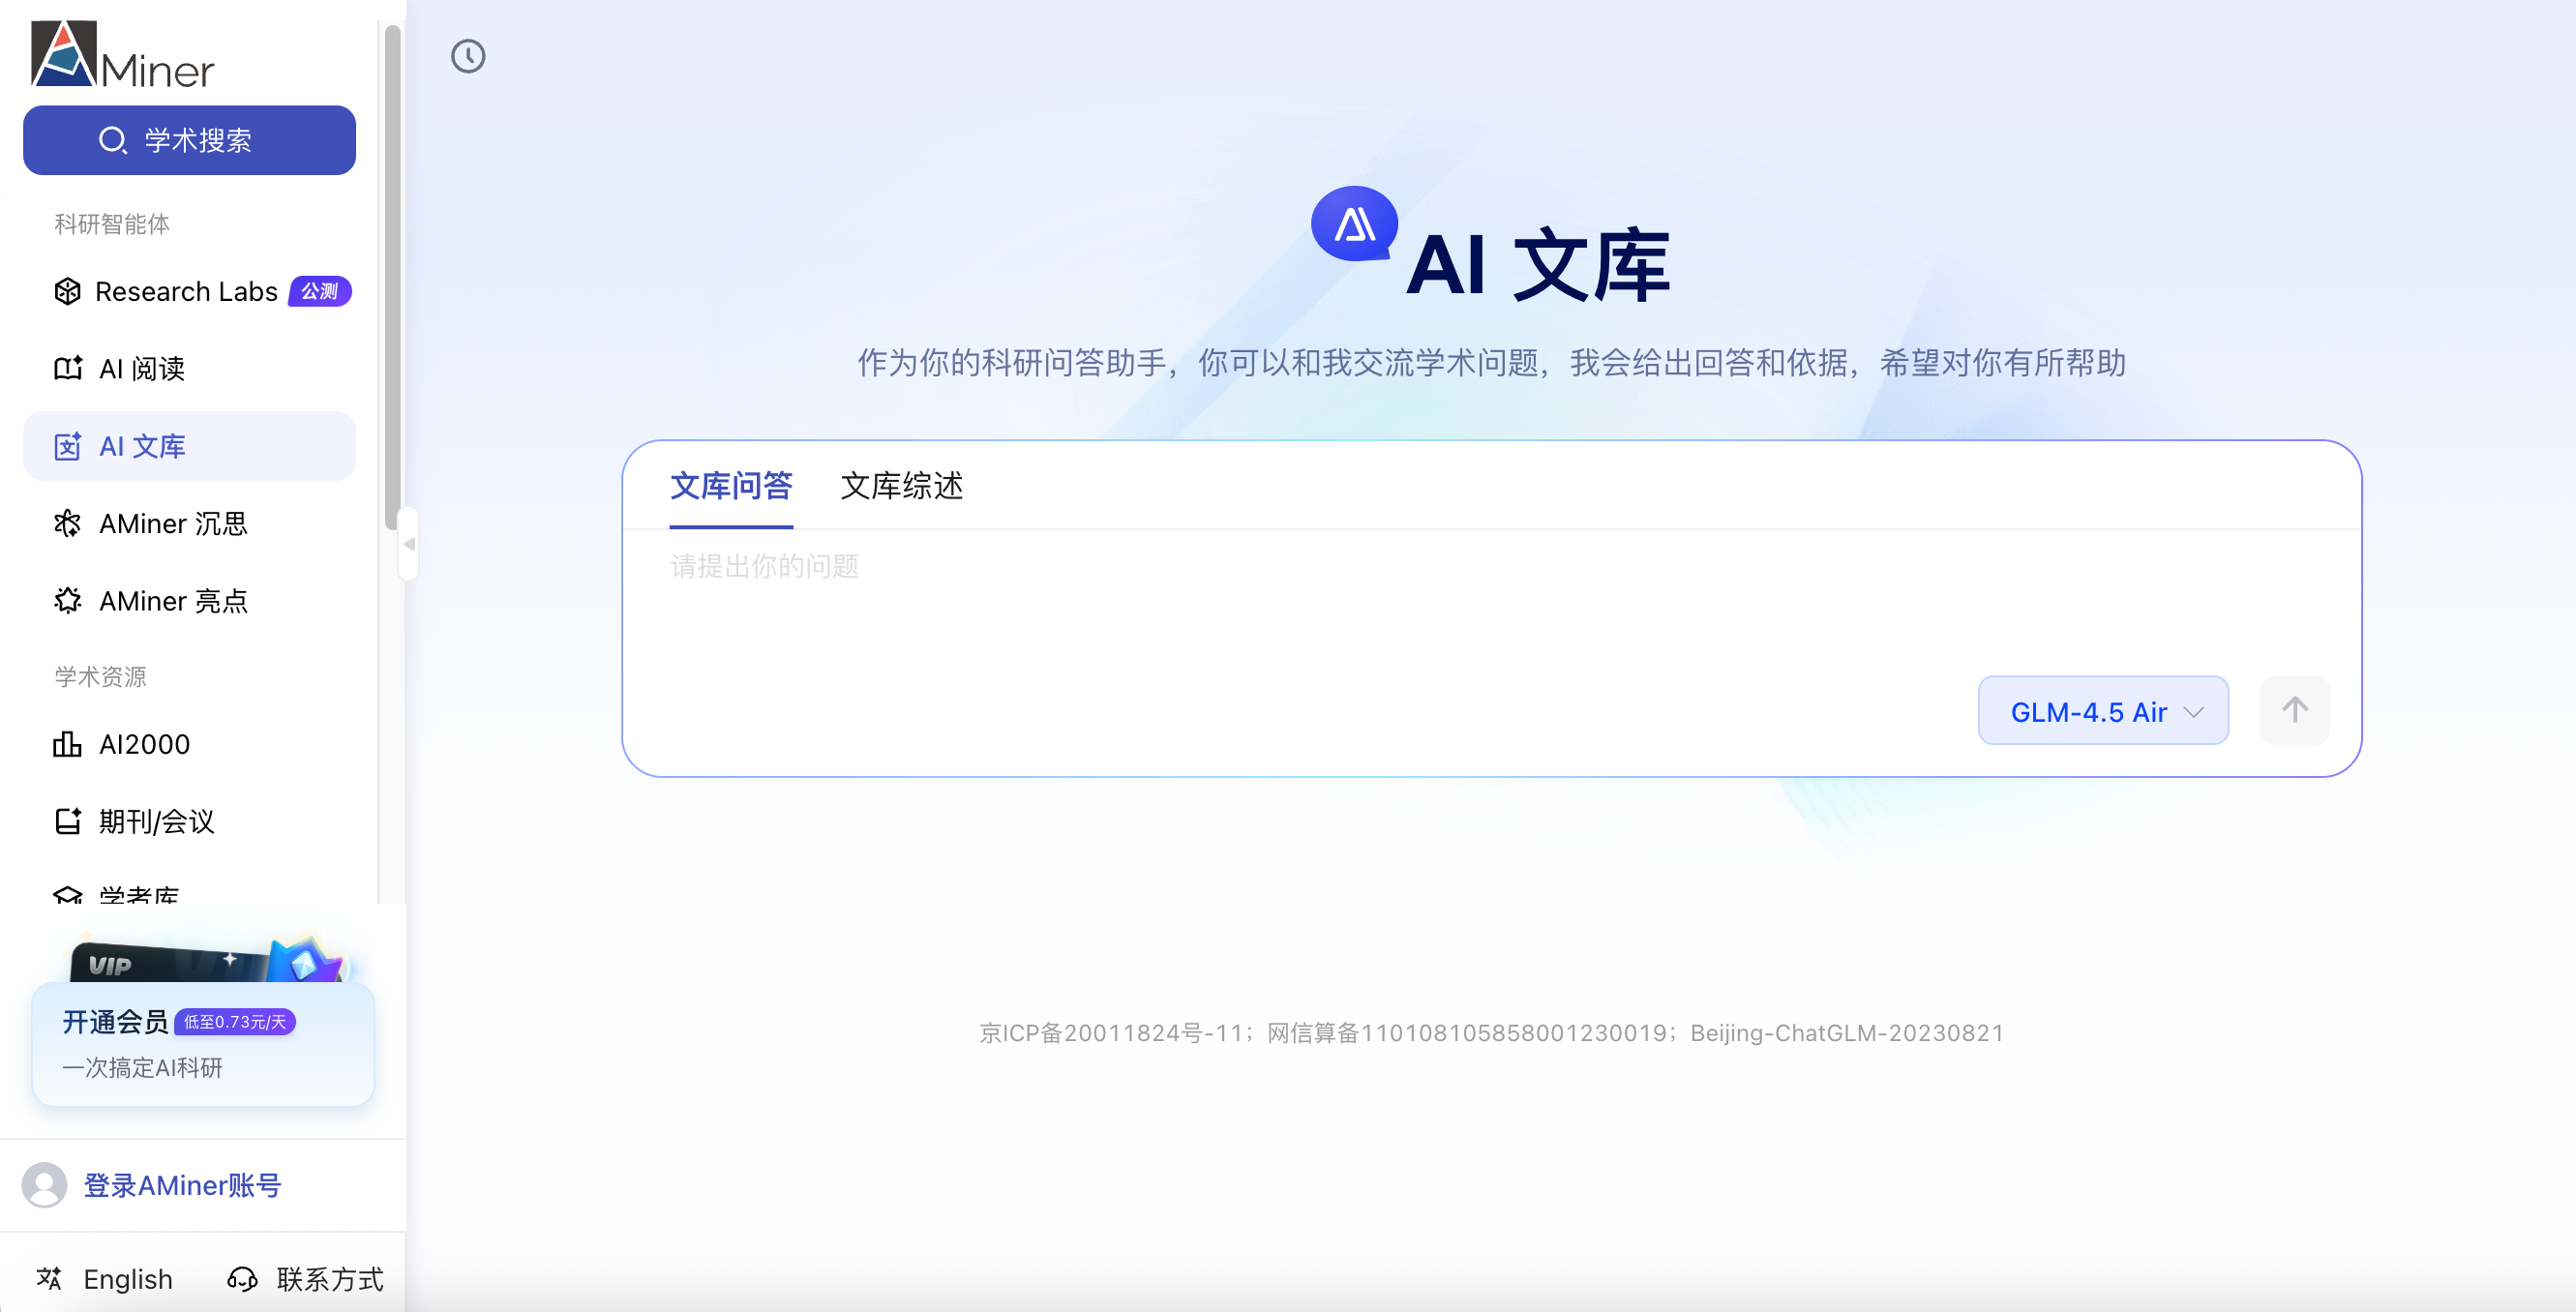Click the AMiner logo

pos(122,56)
